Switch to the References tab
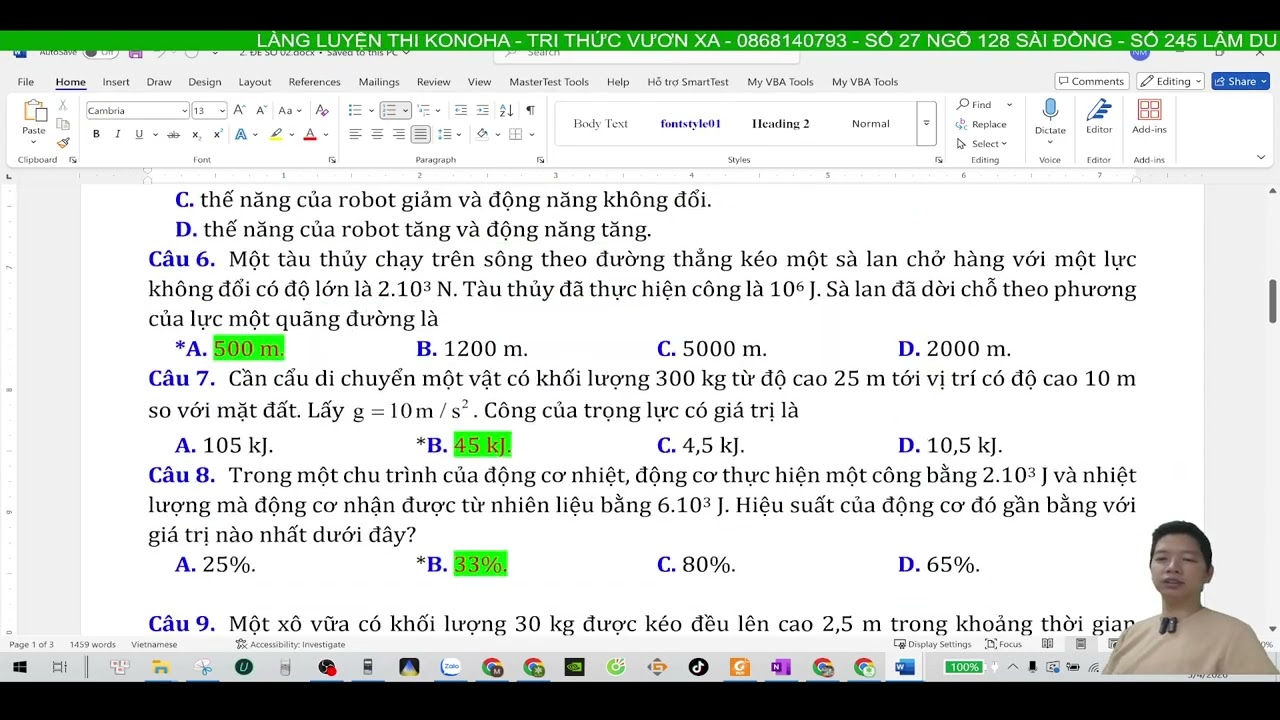 (314, 82)
